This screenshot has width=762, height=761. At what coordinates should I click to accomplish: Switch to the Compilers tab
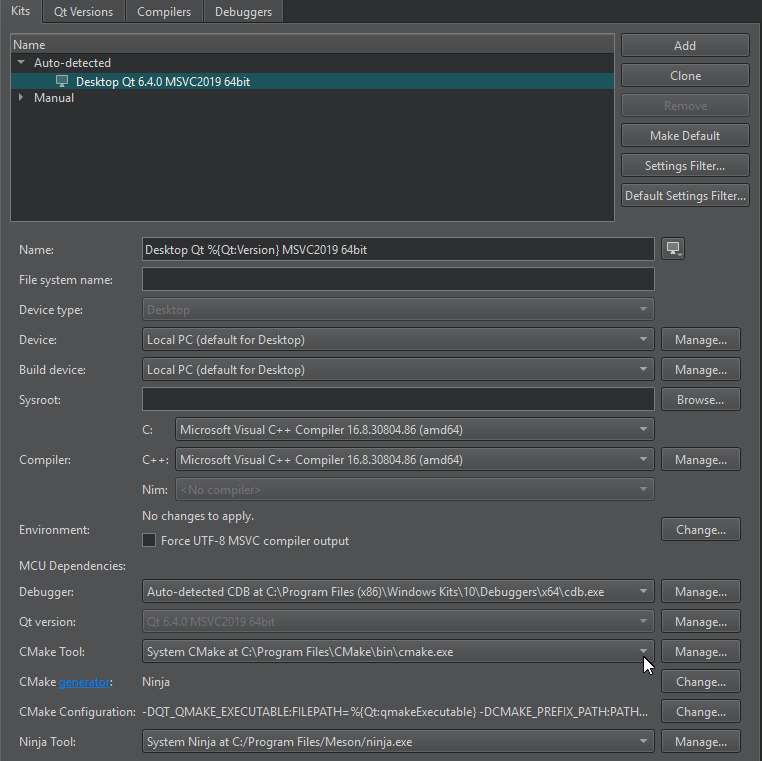[x=164, y=12]
